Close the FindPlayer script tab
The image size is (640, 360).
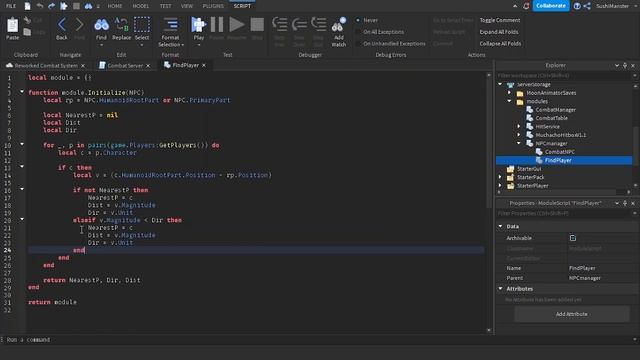pyautogui.click(x=204, y=65)
